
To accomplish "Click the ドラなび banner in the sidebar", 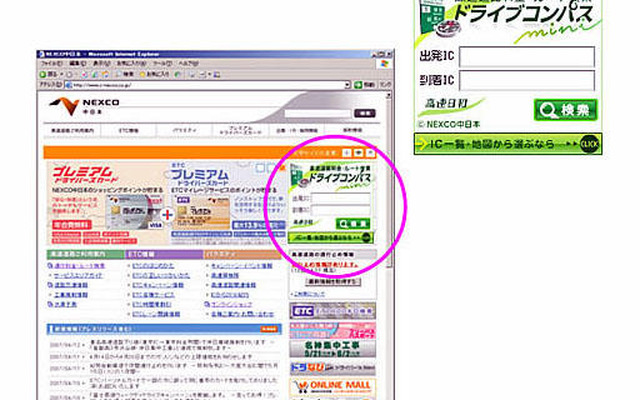I will click(333, 368).
